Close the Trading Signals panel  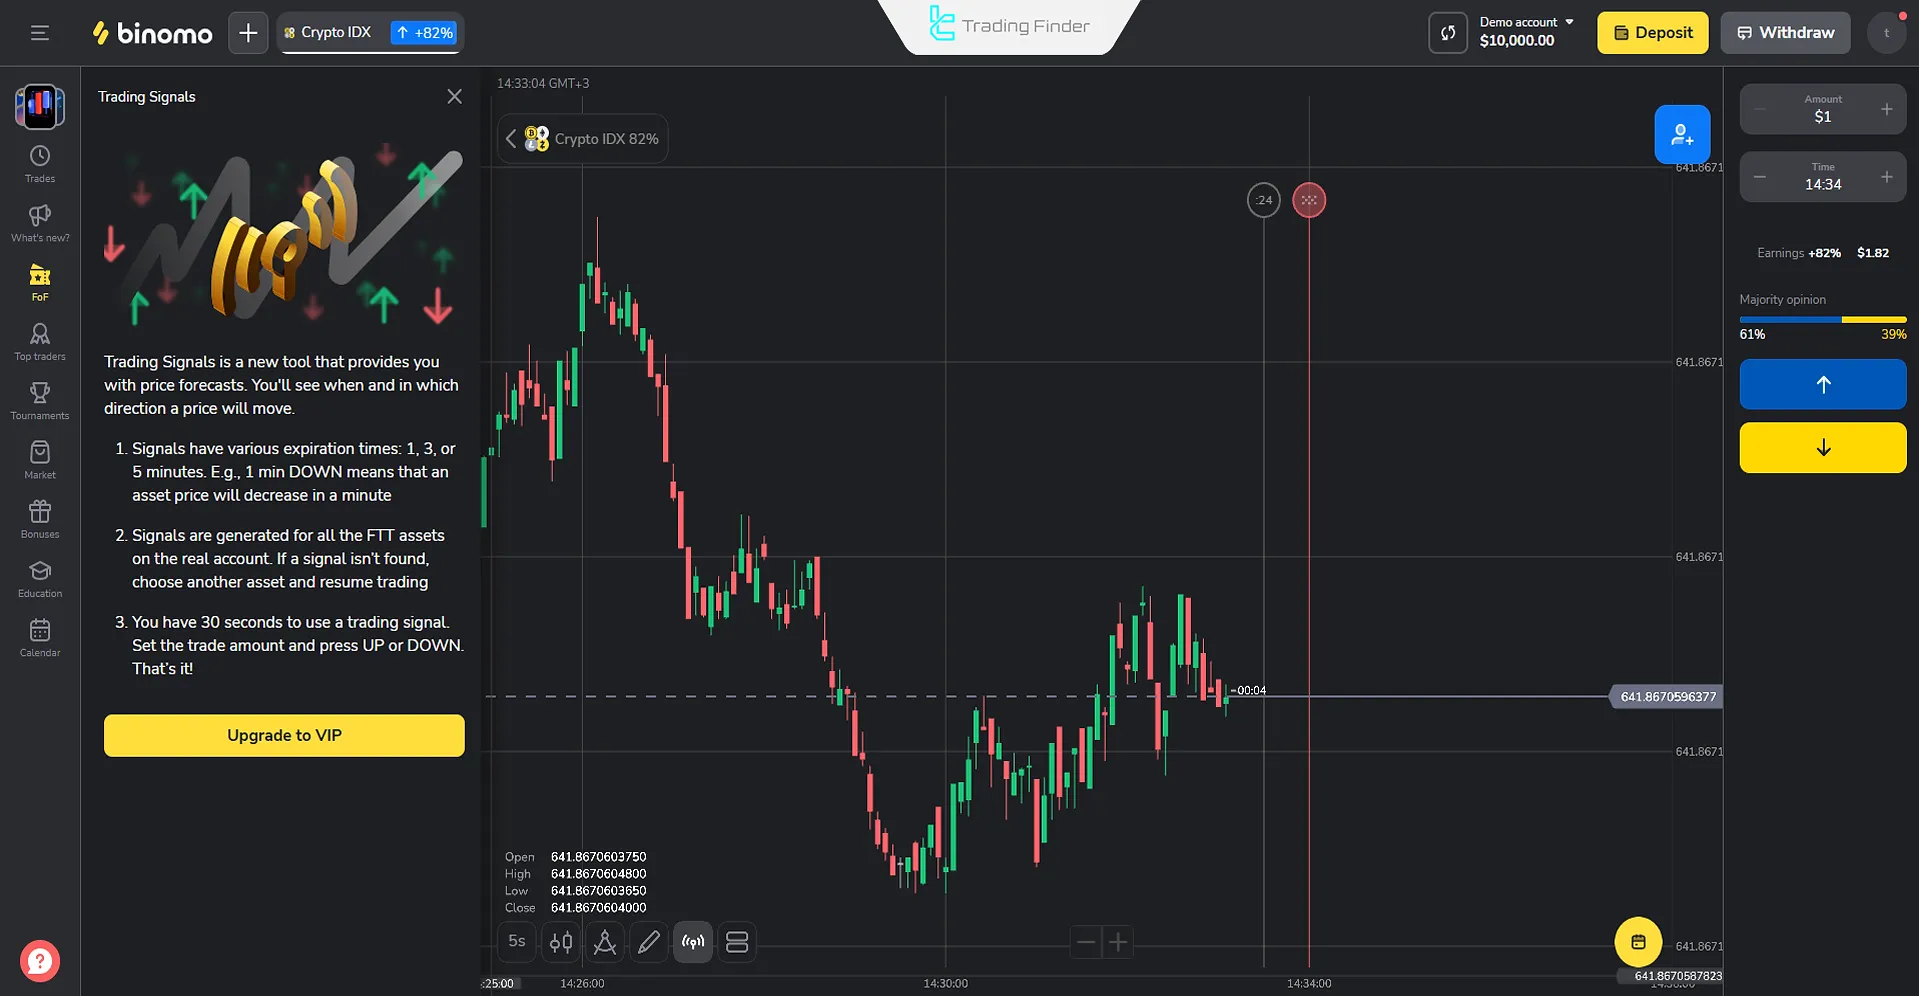(454, 96)
